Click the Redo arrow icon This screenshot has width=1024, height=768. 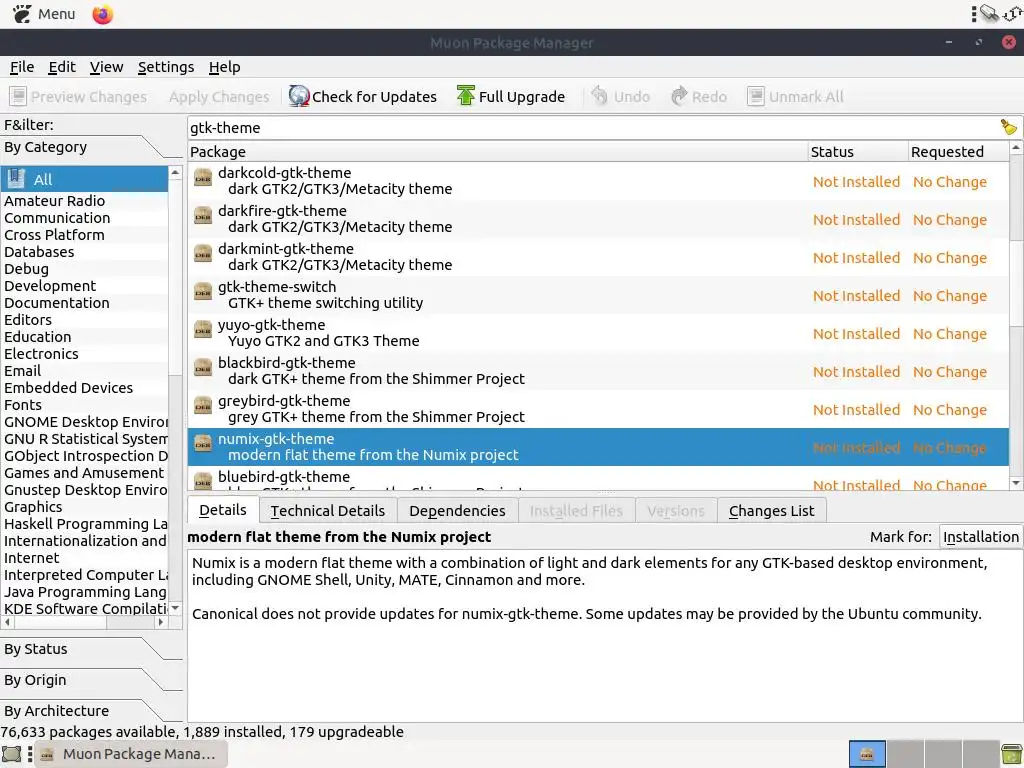(679, 96)
